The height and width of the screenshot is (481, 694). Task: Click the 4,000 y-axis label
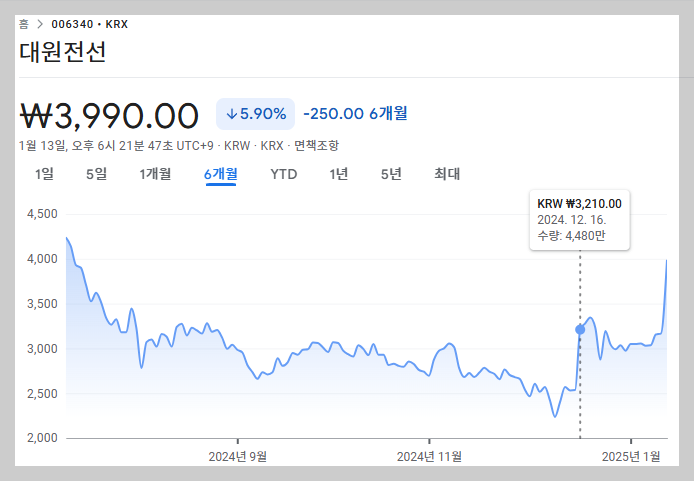(x=42, y=259)
